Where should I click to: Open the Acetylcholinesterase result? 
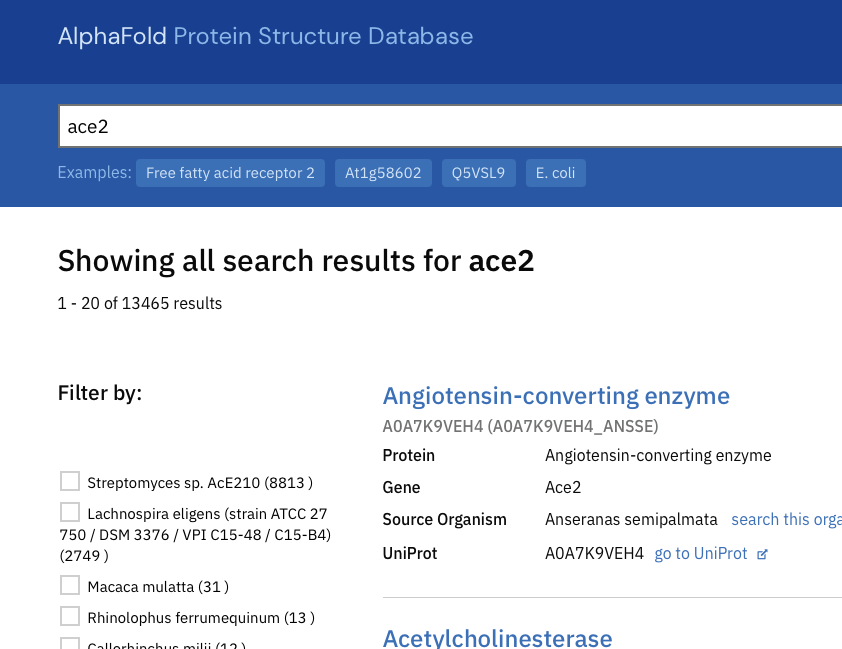[497, 638]
